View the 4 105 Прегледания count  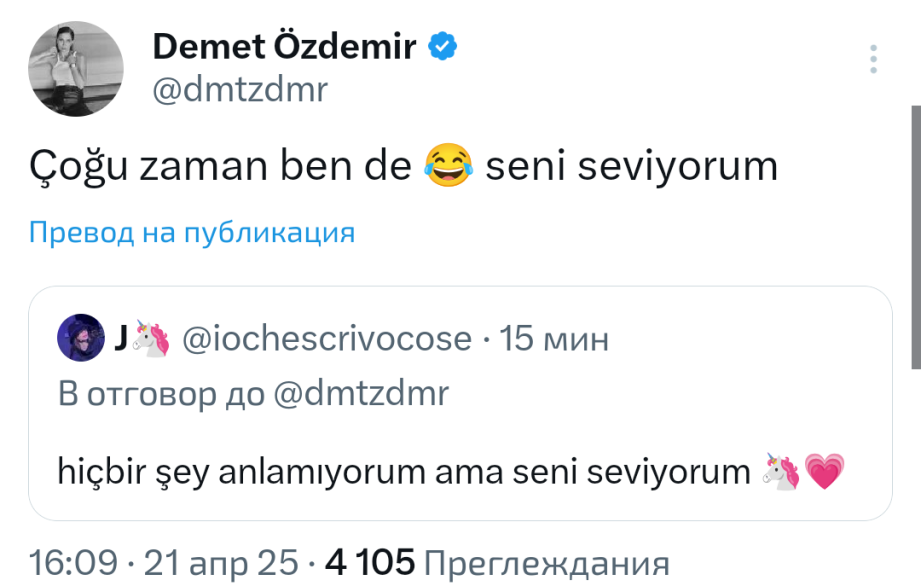click(x=497, y=563)
